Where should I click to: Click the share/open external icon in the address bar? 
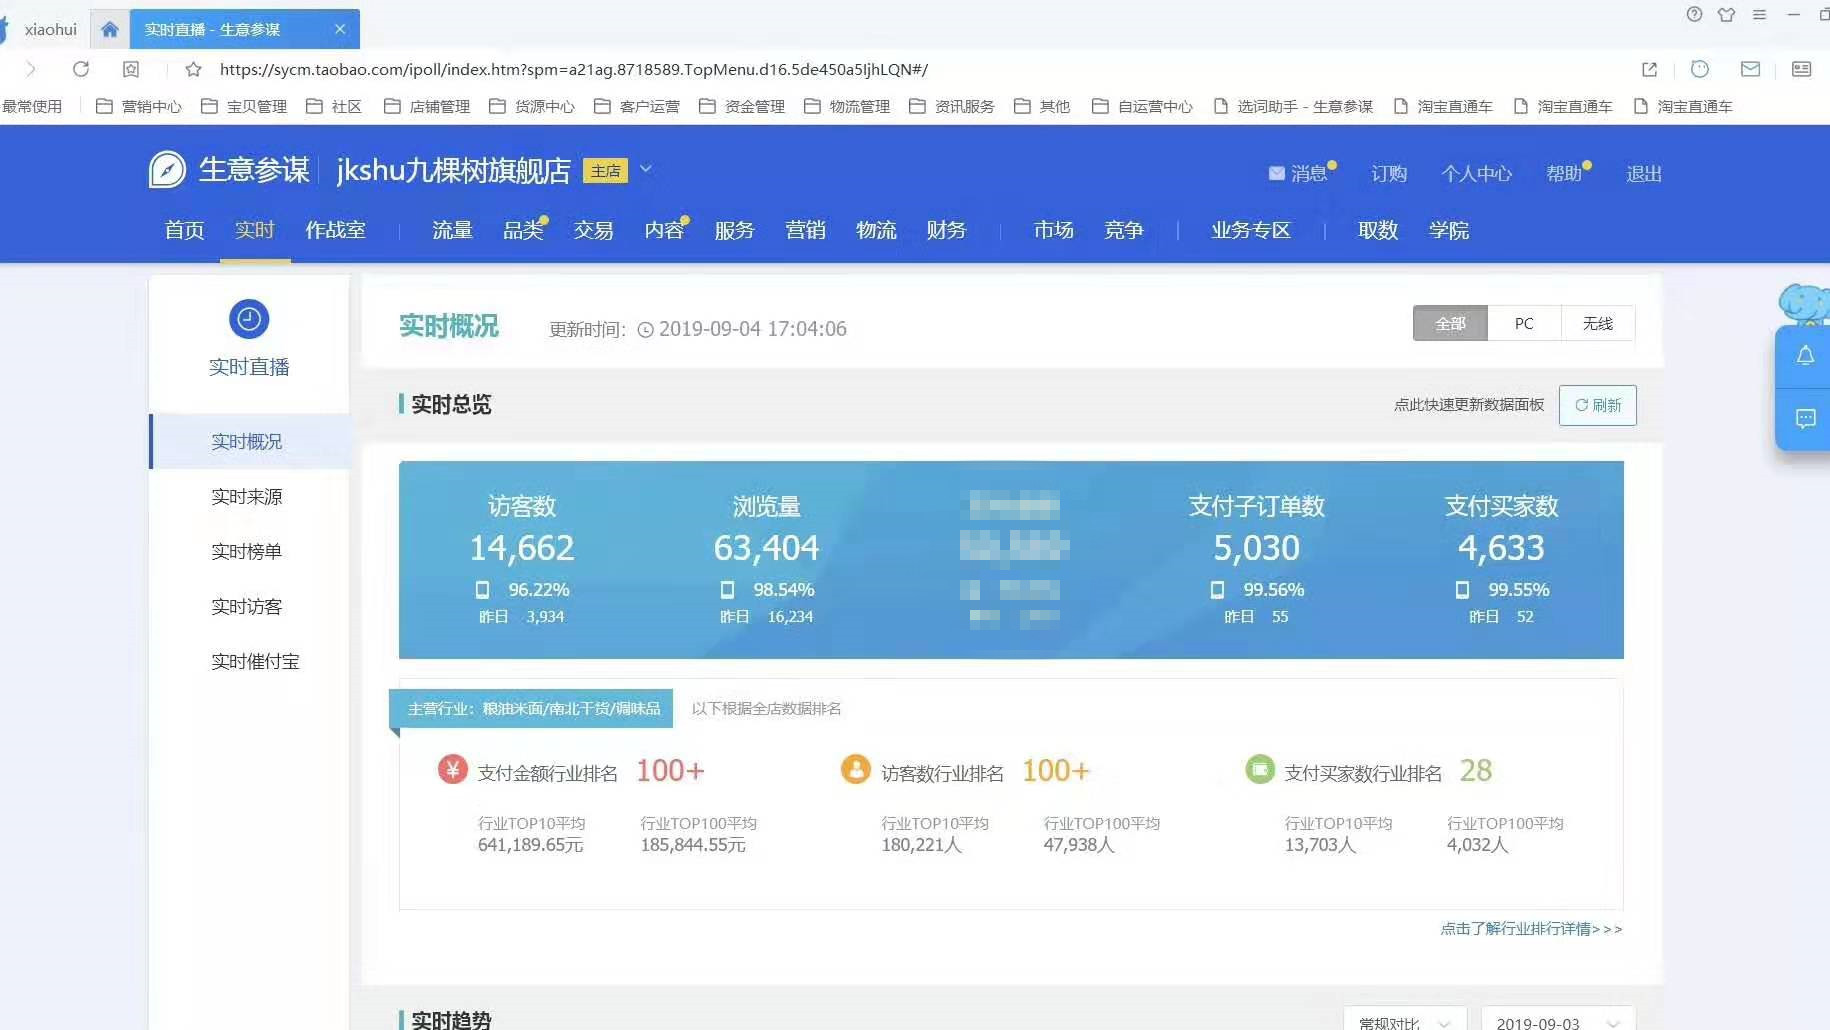tap(1650, 69)
